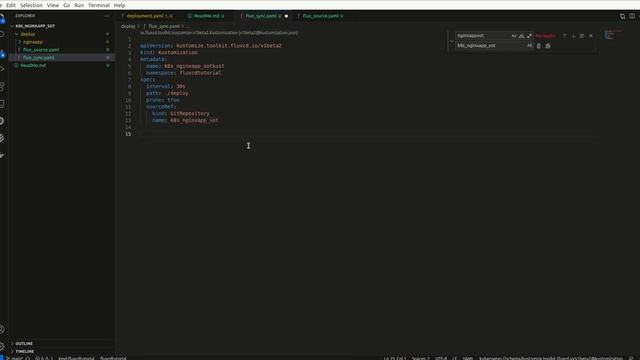Click the deploy breadcrumb segment
Screen dimensions: 640x360
coord(128,26)
